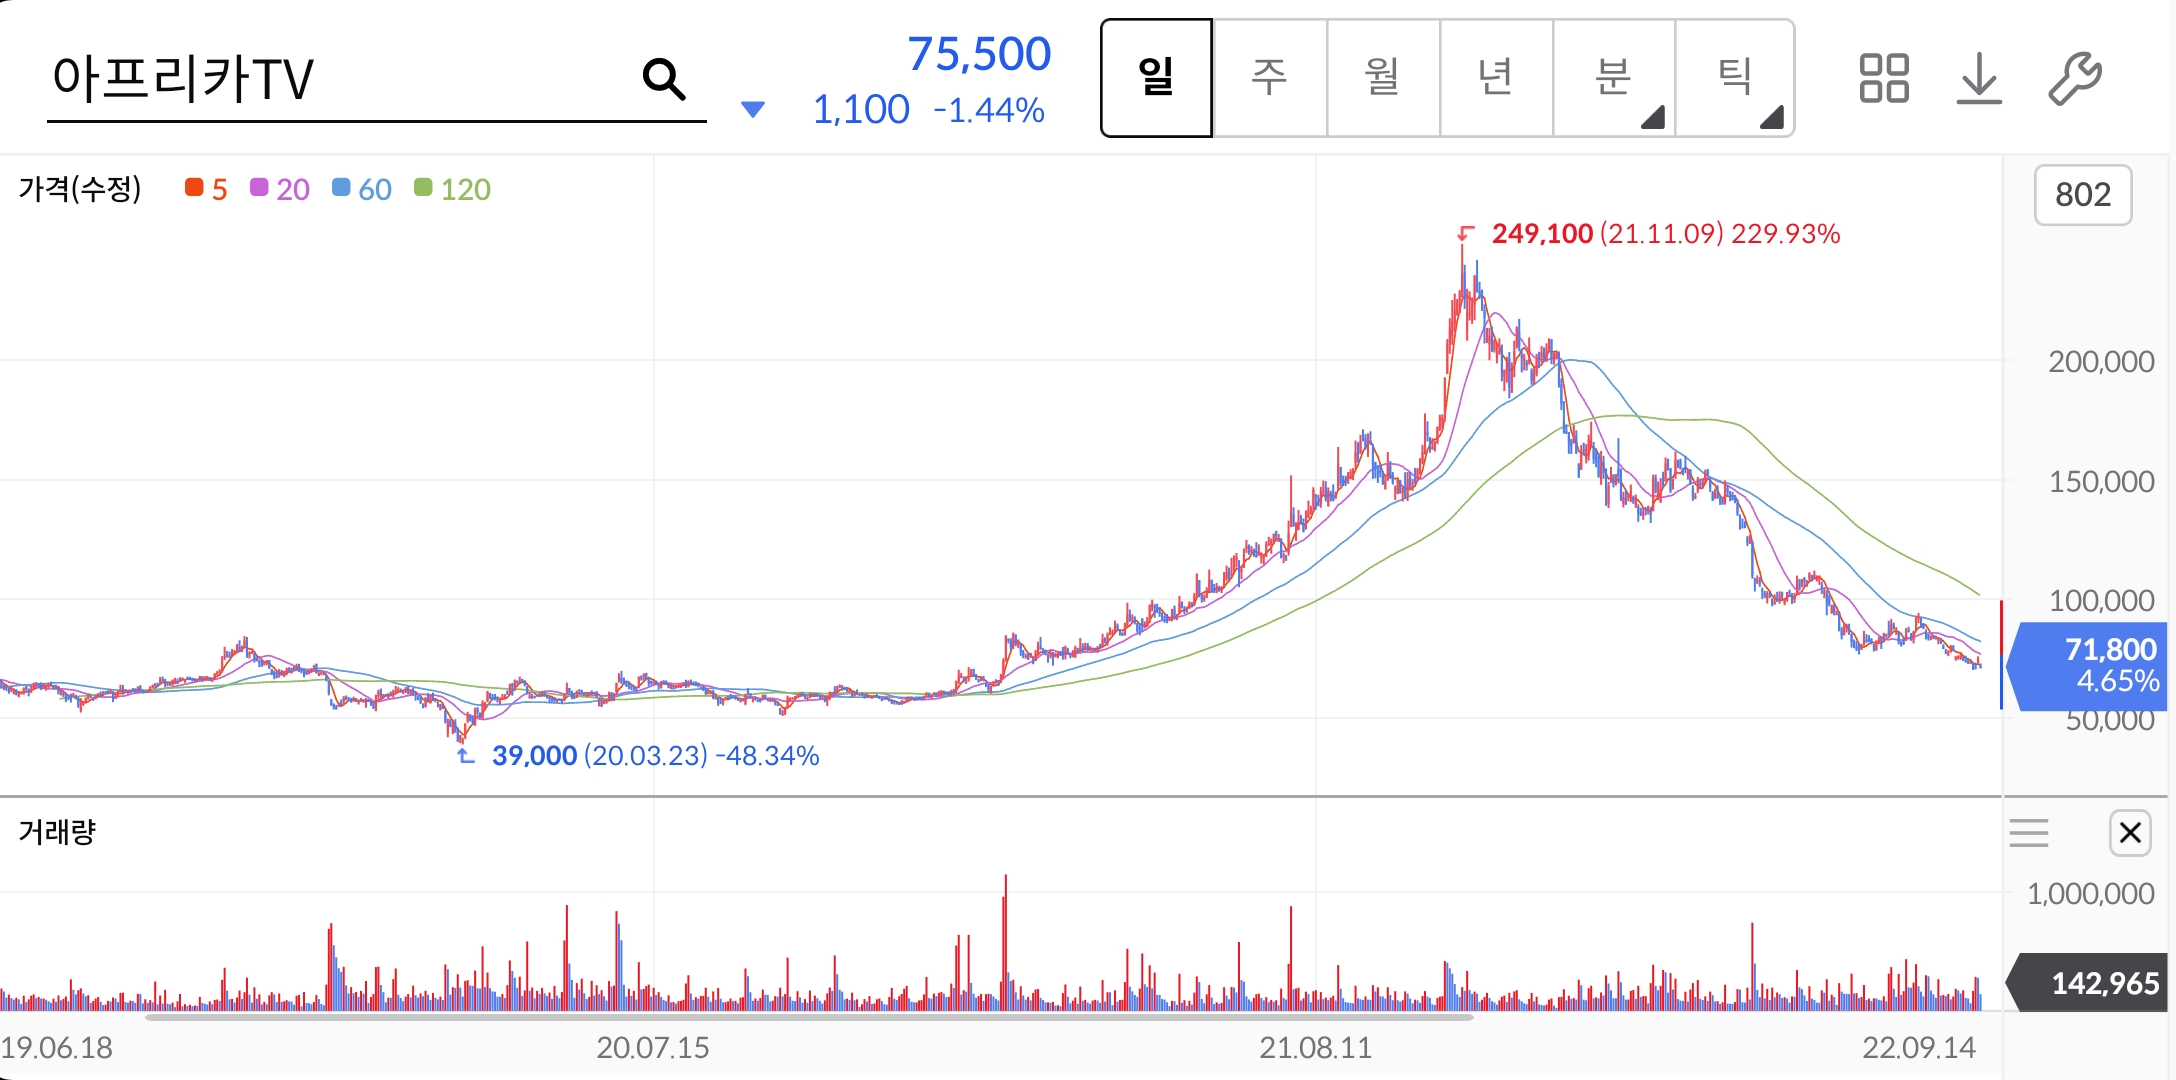Open the volume panel hamburger menu

point(2029,832)
